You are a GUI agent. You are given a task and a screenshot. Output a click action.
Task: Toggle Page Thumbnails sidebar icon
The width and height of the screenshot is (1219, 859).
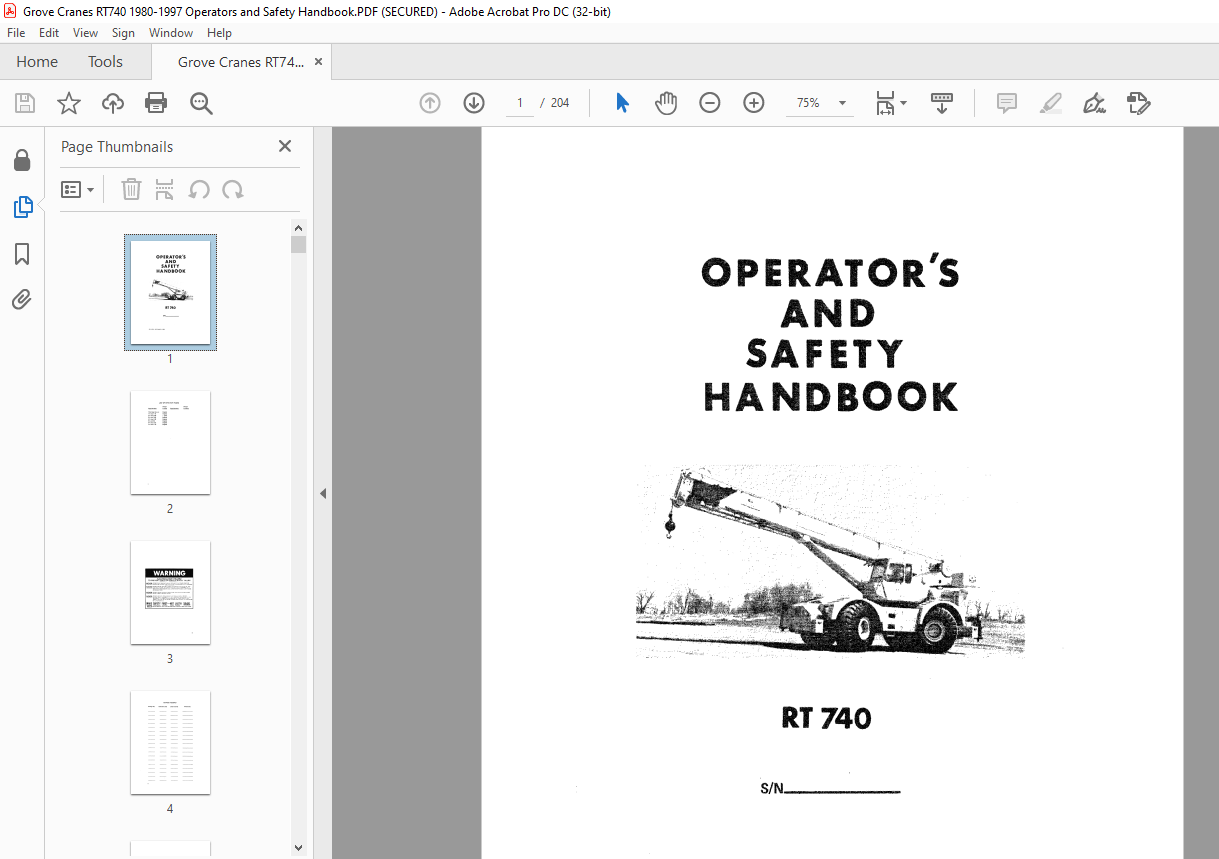point(22,207)
